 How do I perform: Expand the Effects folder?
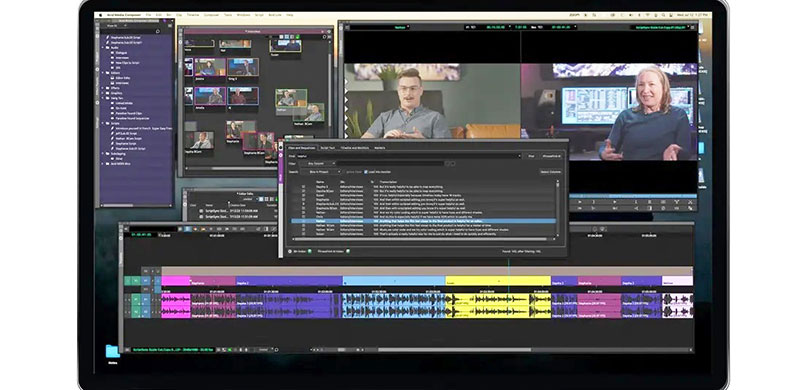[x=103, y=88]
